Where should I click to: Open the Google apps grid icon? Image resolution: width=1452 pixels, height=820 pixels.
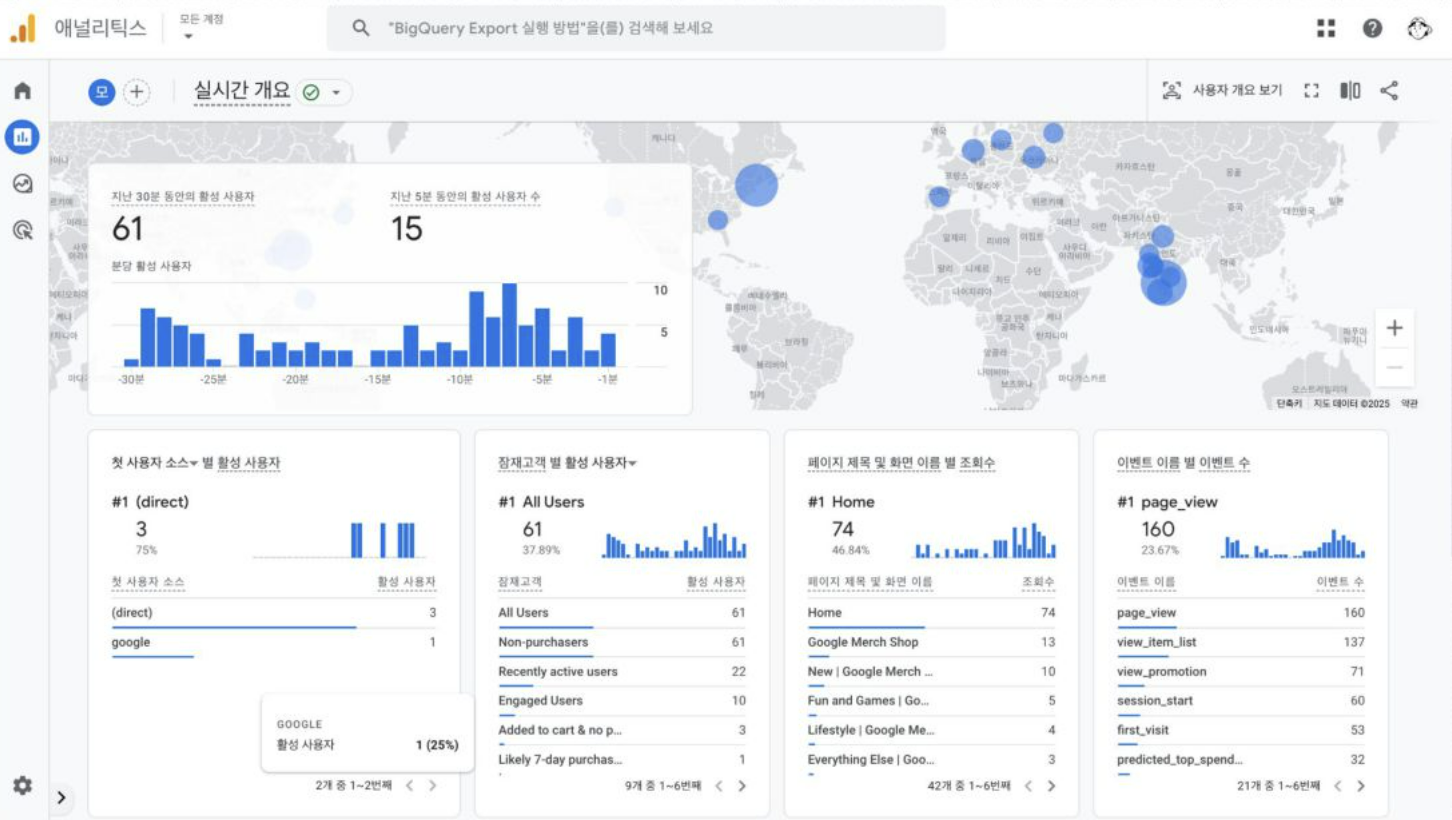(x=1326, y=28)
